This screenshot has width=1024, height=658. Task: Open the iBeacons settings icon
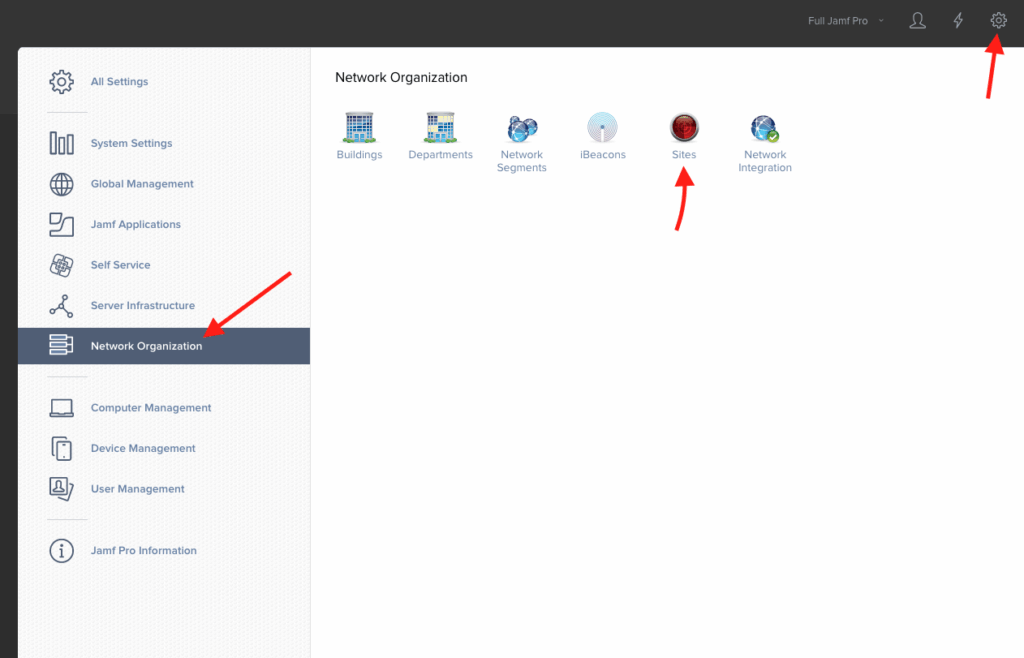coord(602,127)
